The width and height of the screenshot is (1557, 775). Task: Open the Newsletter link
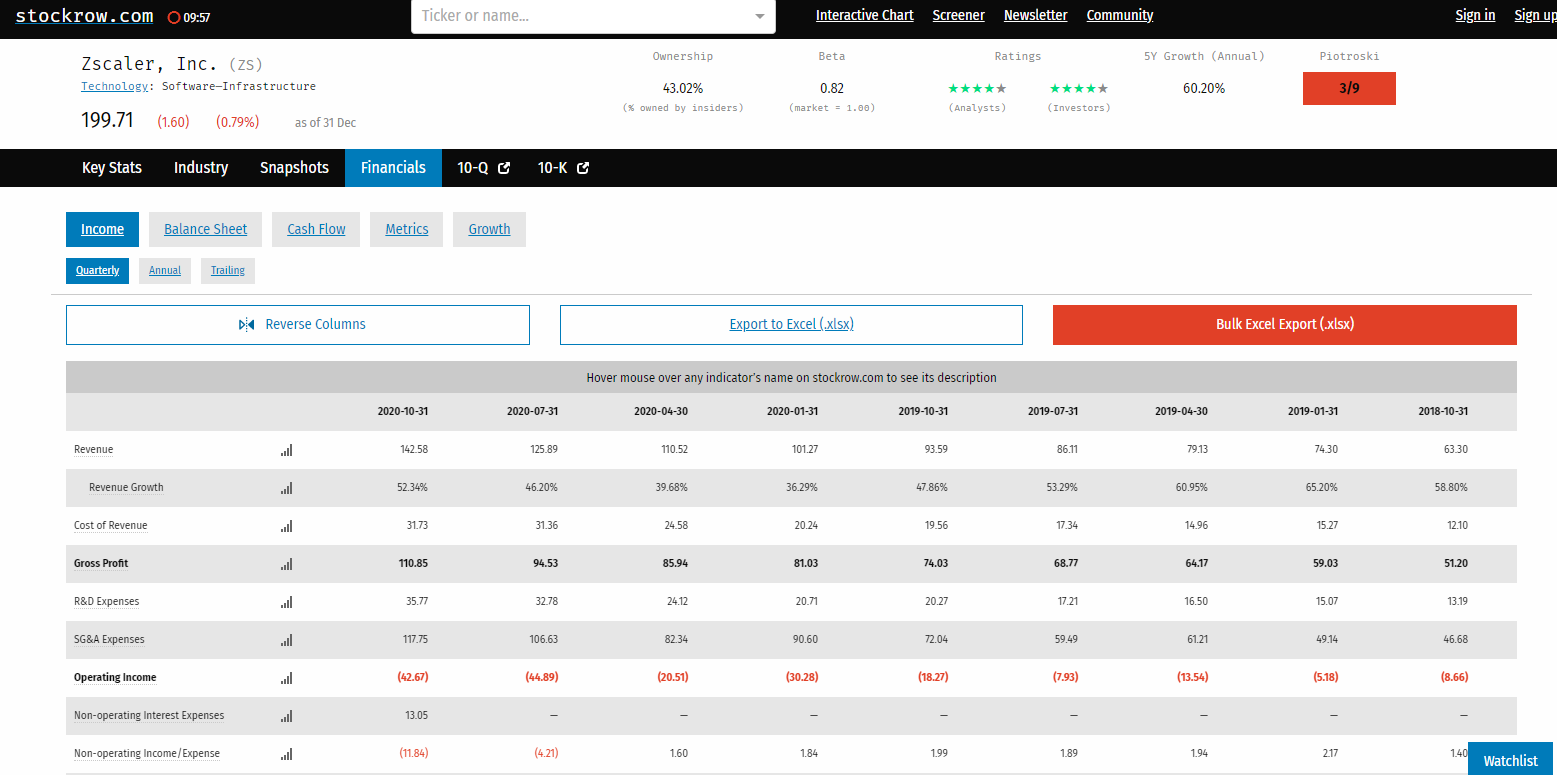1035,15
